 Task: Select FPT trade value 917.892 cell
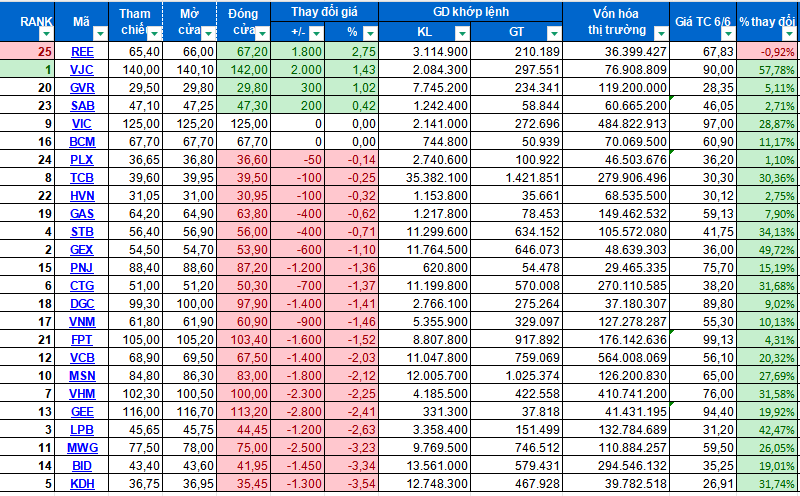click(516, 340)
